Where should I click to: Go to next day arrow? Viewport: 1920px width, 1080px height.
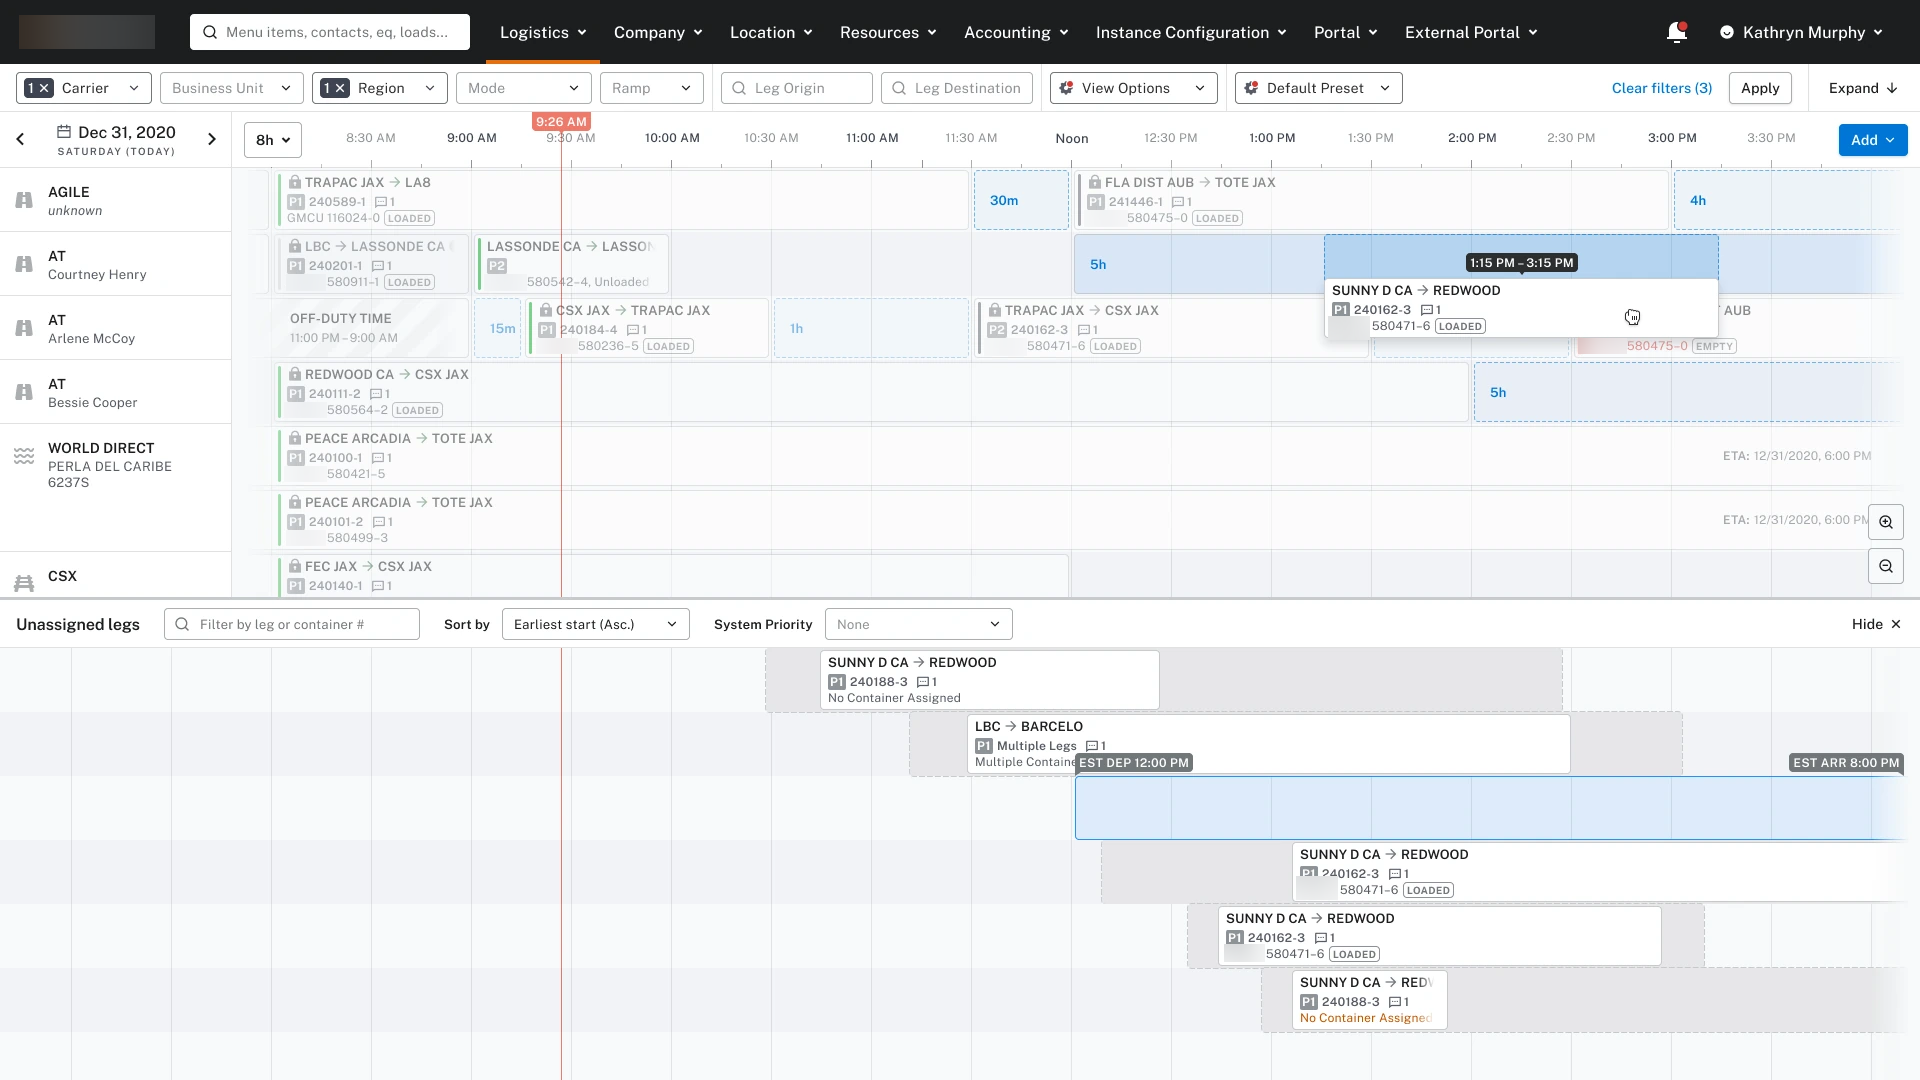(x=212, y=139)
